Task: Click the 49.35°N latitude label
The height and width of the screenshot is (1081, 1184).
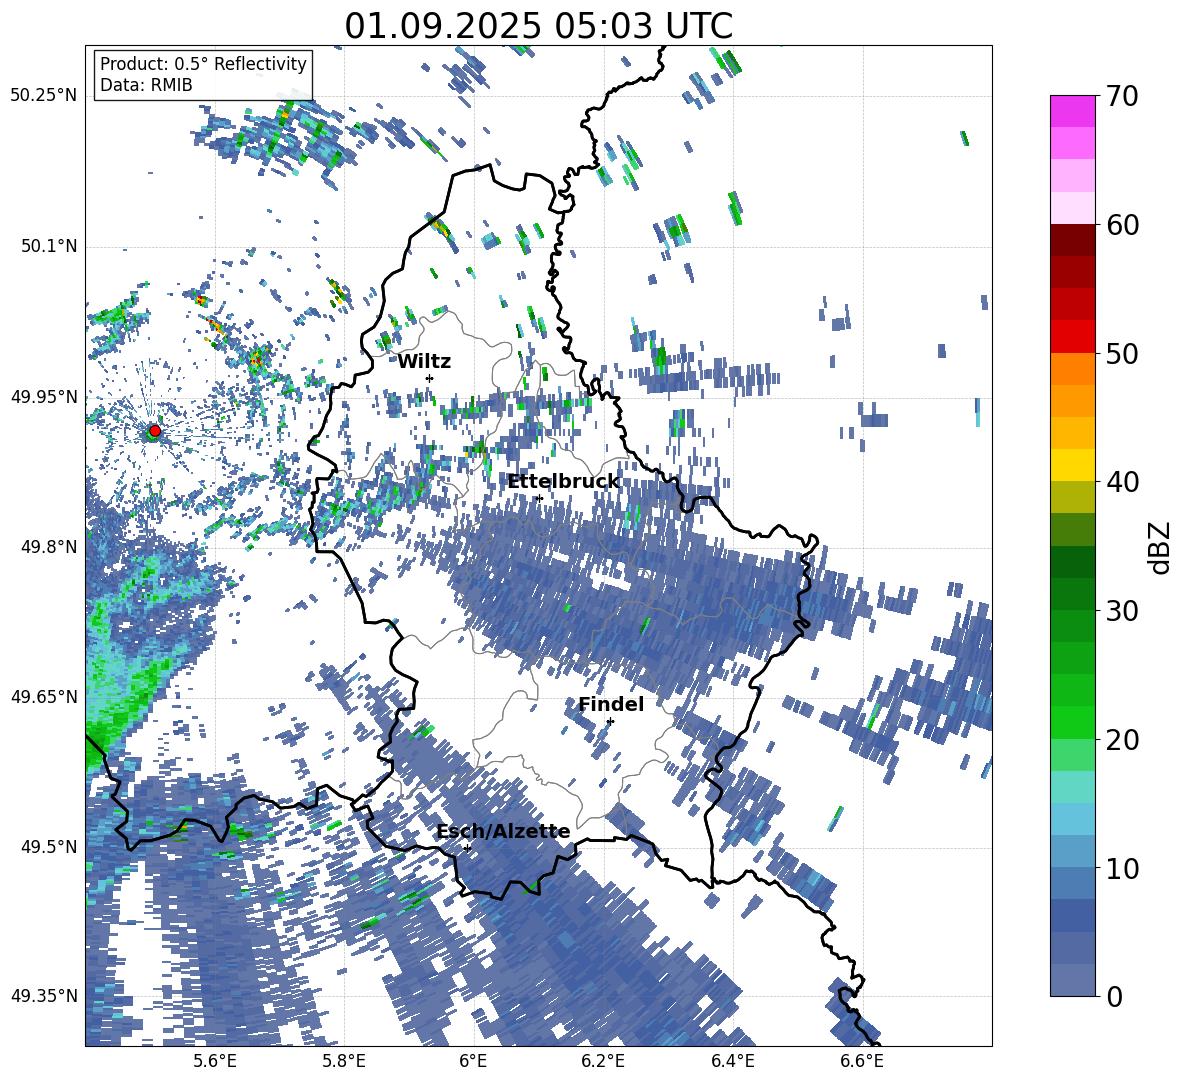Action: [44, 996]
